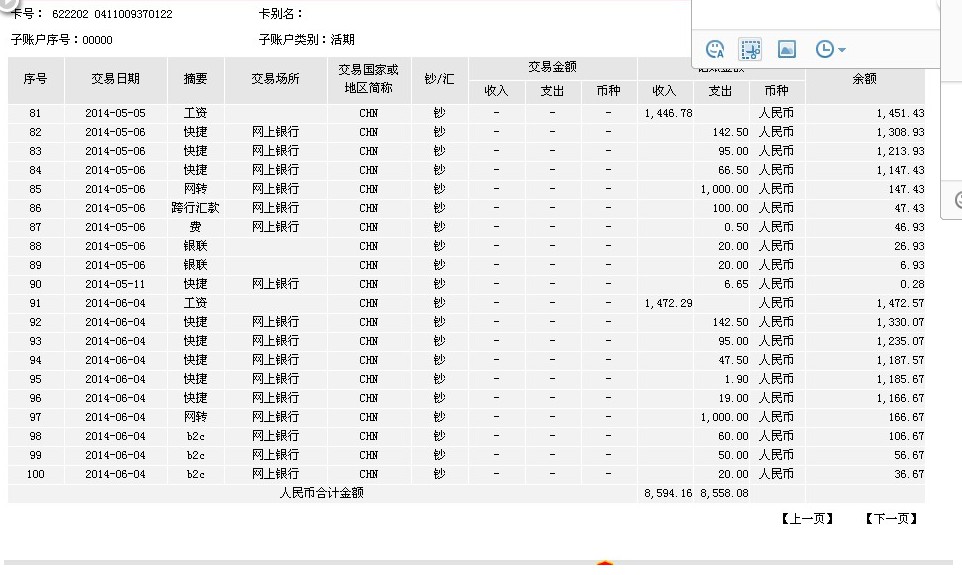Click total income amount 8,594.16
The width and height of the screenshot is (962, 575).
pyautogui.click(x=664, y=493)
